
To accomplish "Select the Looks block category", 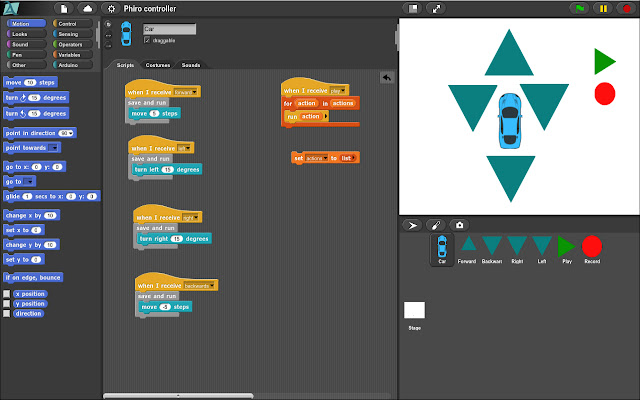I will [x=27, y=34].
